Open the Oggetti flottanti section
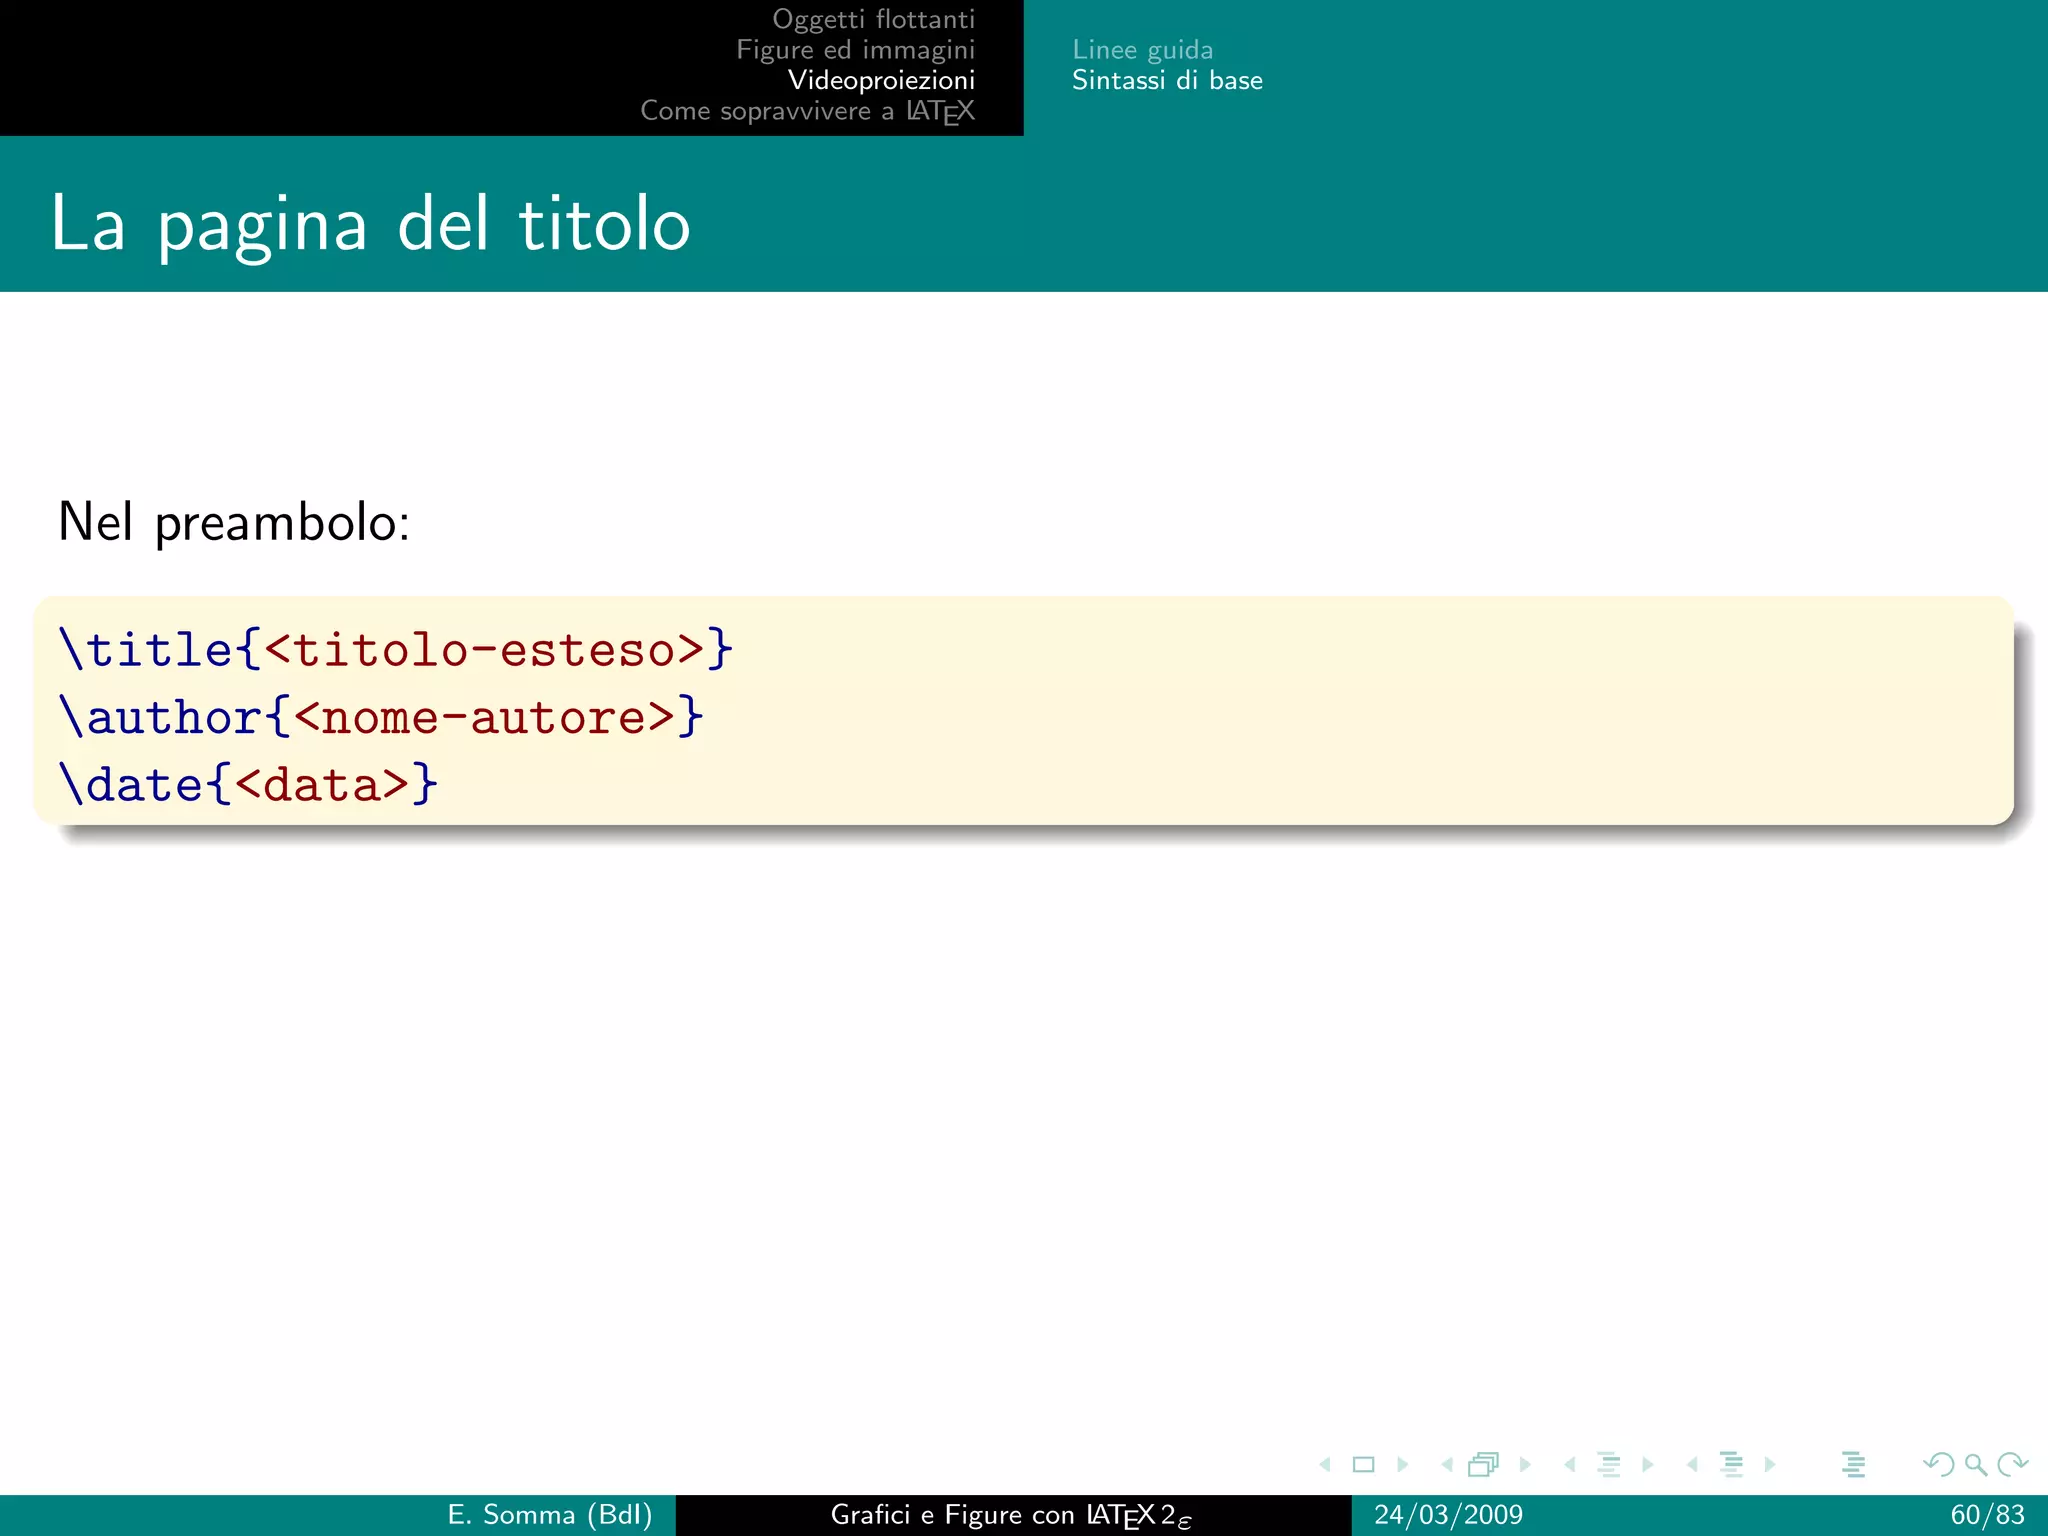Screen dimensions: 2048x1536 pyautogui.click(x=874, y=20)
